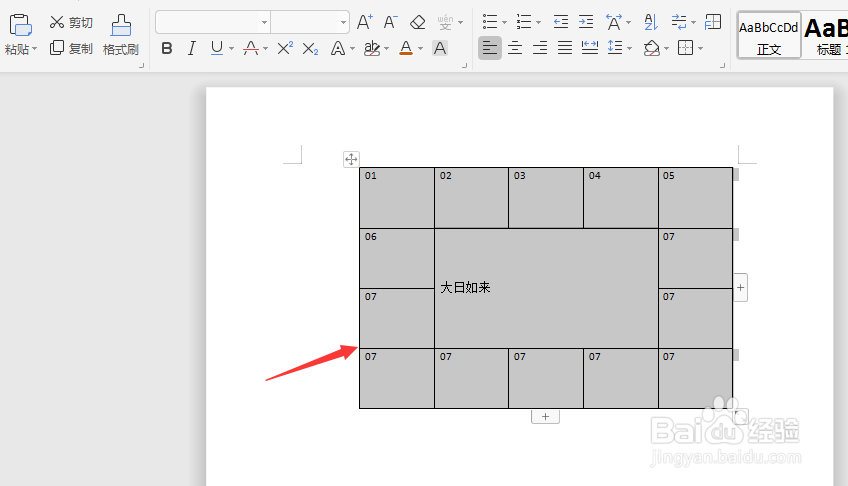Click the table cell containing 04
The width and height of the screenshot is (848, 486).
pyautogui.click(x=621, y=198)
